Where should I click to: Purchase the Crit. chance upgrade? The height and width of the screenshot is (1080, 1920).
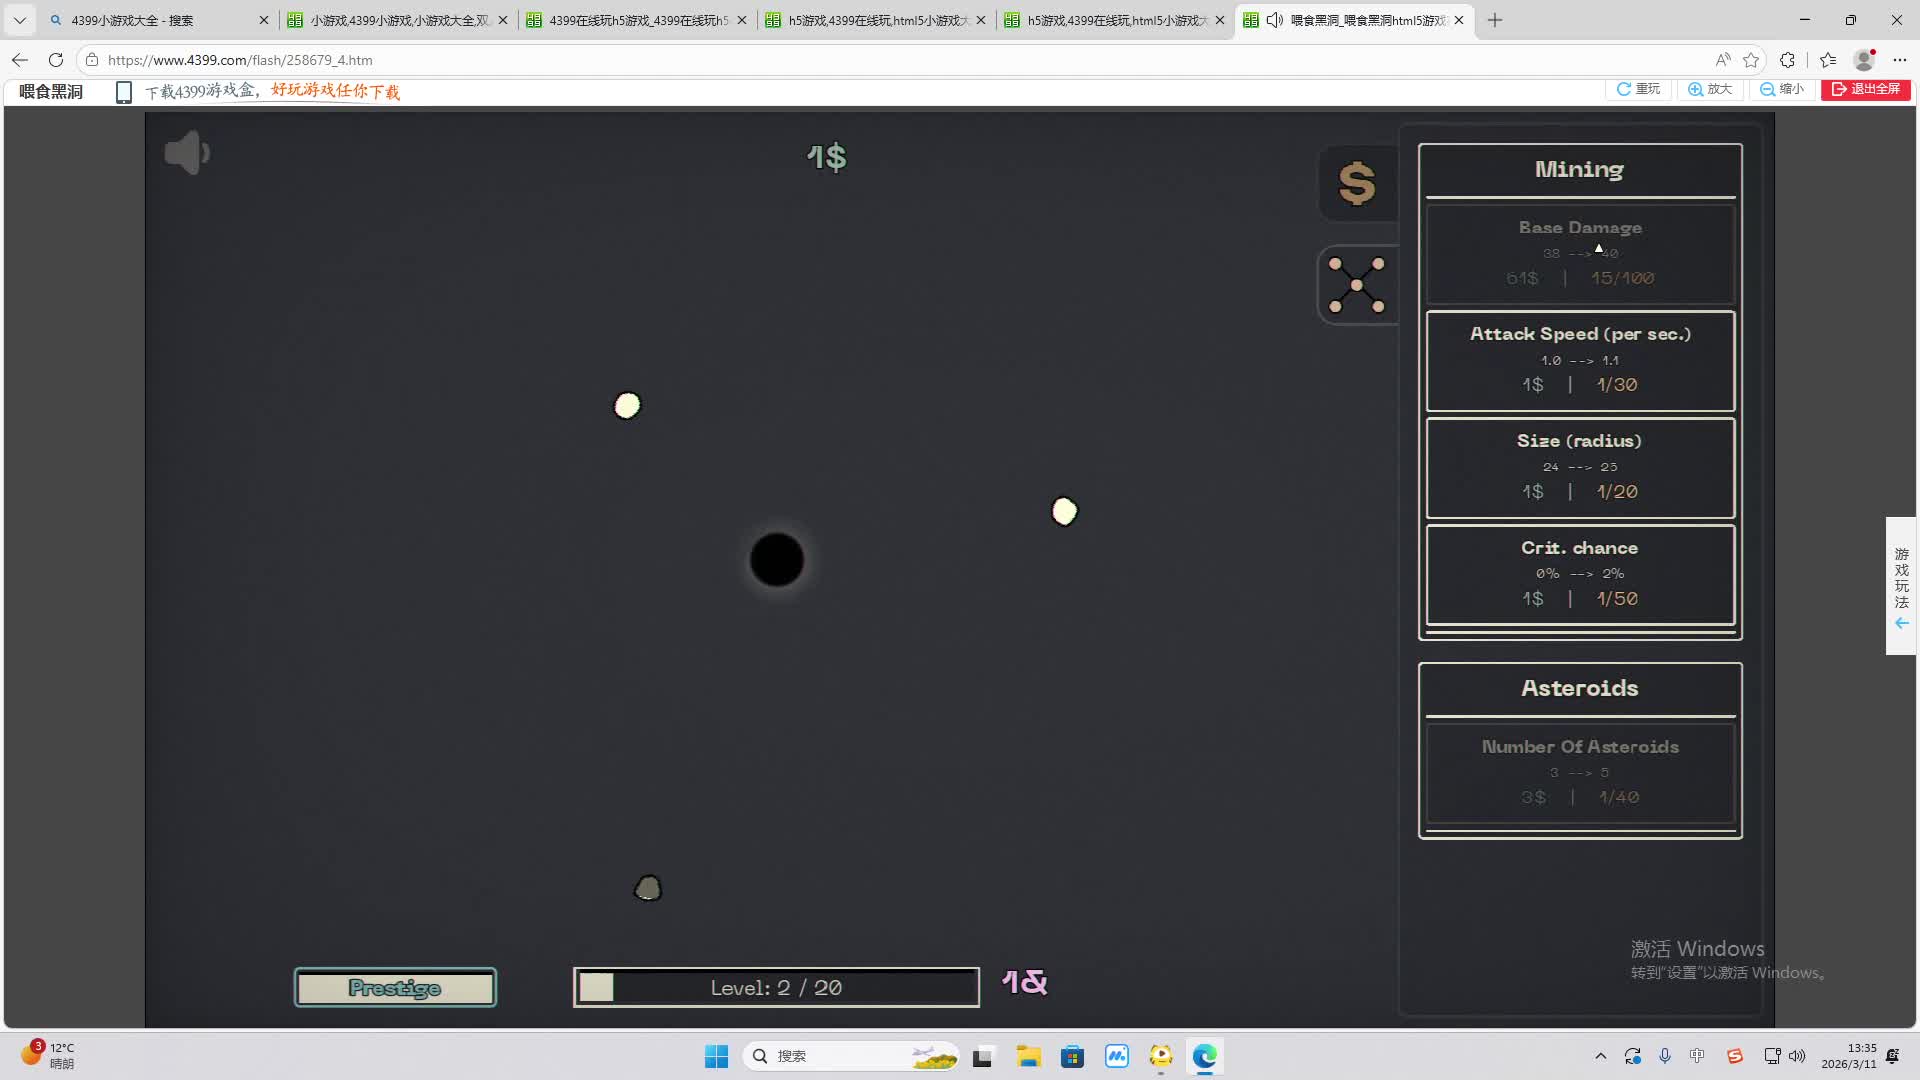tap(1579, 575)
